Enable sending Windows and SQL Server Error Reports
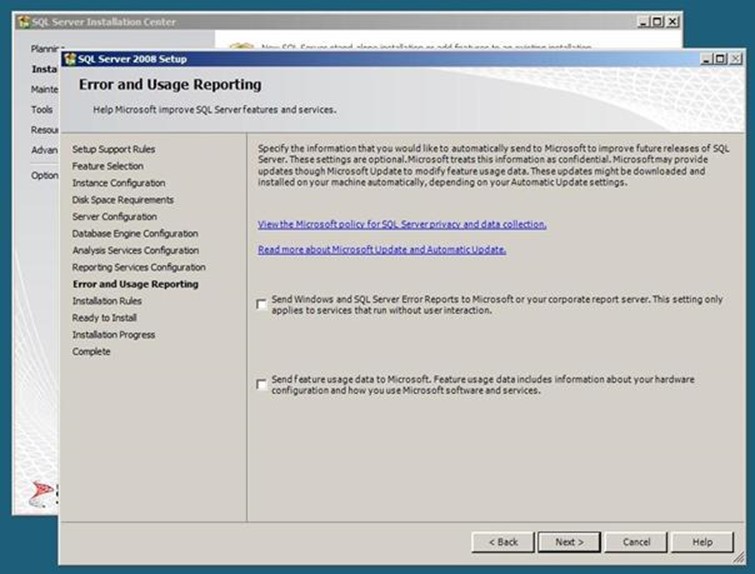The width and height of the screenshot is (755, 574). (261, 304)
